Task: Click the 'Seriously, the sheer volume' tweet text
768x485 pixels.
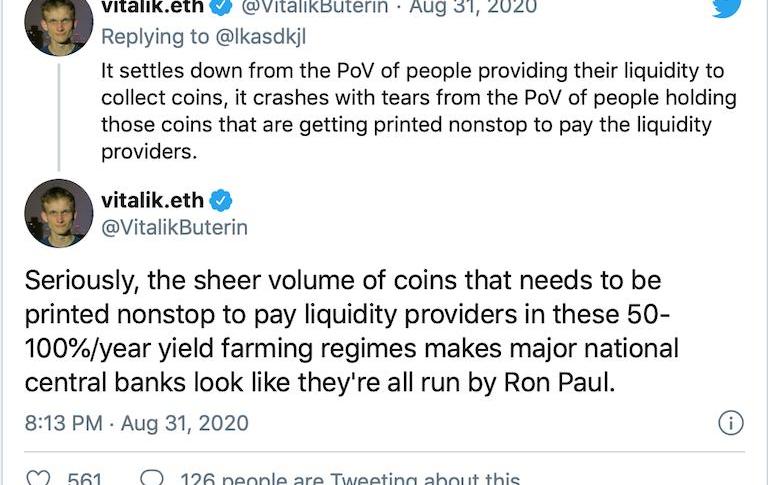Action: point(352,331)
